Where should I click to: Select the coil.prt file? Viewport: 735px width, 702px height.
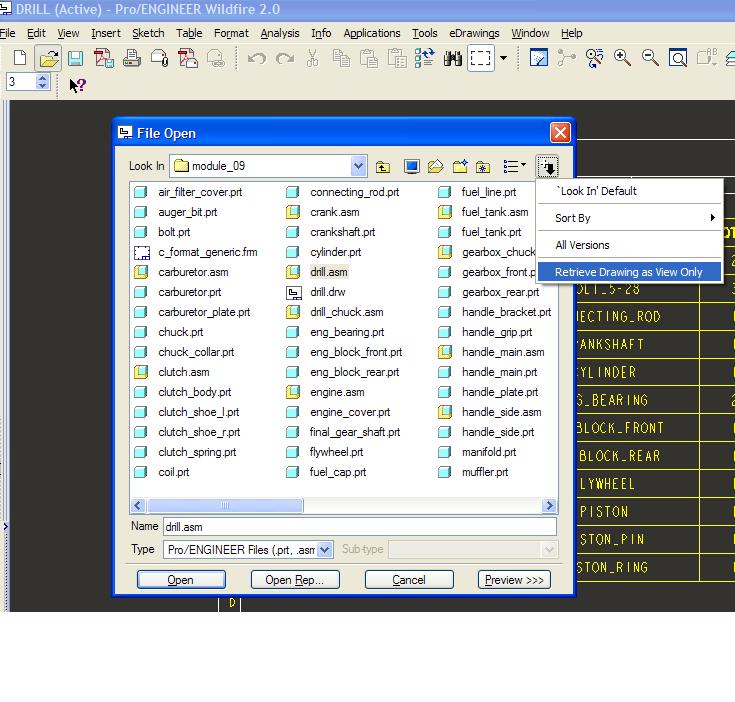(x=161, y=472)
